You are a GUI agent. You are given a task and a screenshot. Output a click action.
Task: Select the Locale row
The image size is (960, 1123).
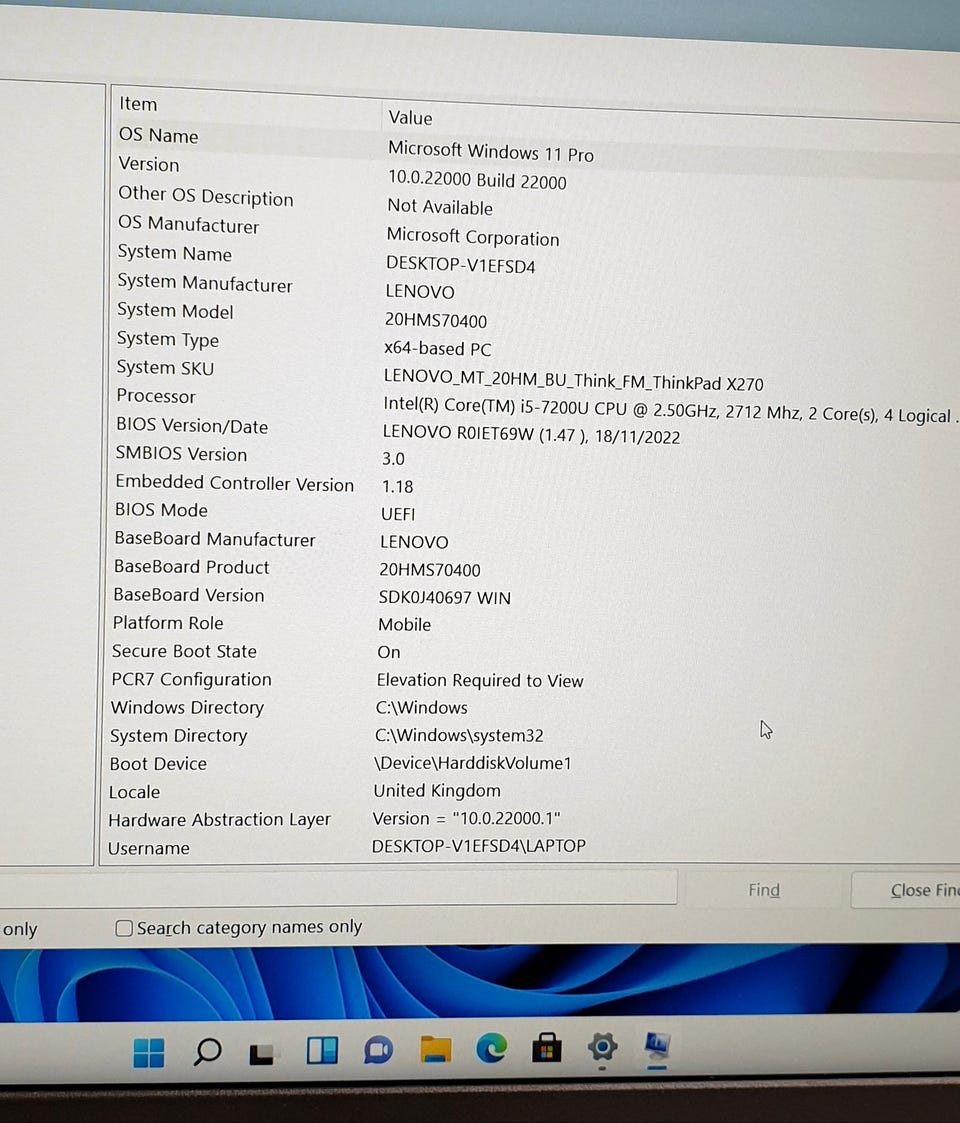point(135,792)
